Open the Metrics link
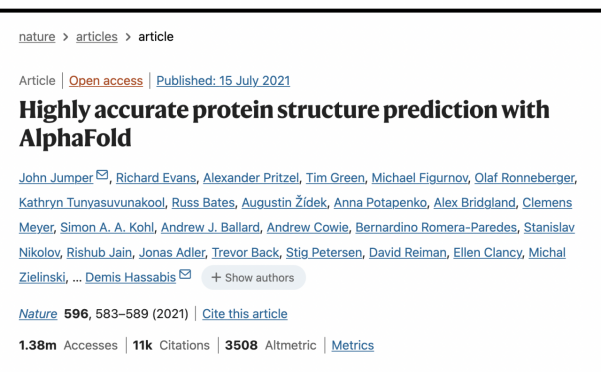Image resolution: width=602 pixels, height=373 pixels. [x=353, y=345]
